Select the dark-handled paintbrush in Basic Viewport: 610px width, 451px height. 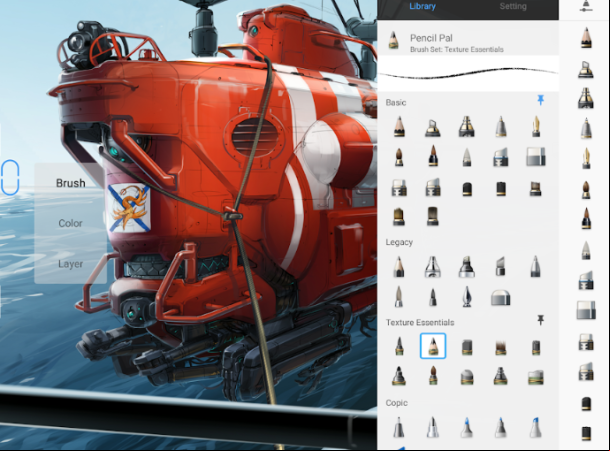point(433,156)
